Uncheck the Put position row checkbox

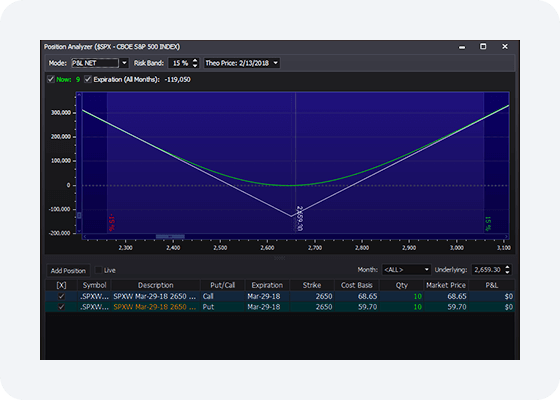pos(61,307)
